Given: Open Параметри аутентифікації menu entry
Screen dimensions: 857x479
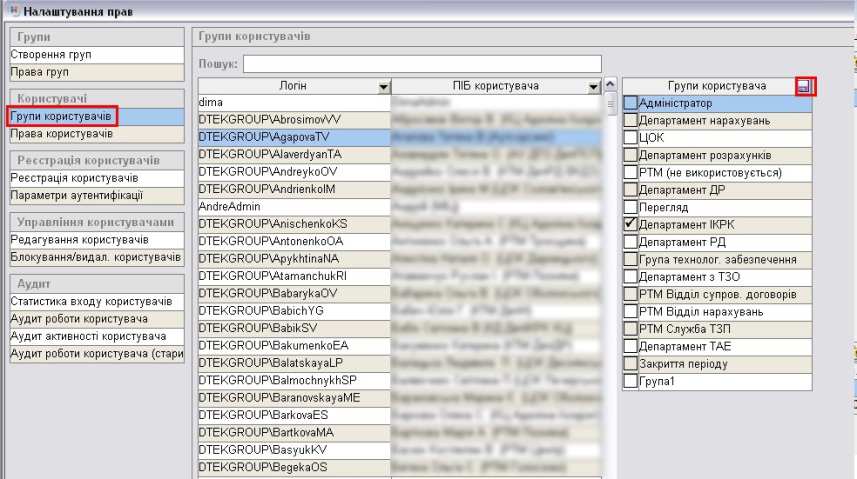Looking at the screenshot, I should (95, 195).
